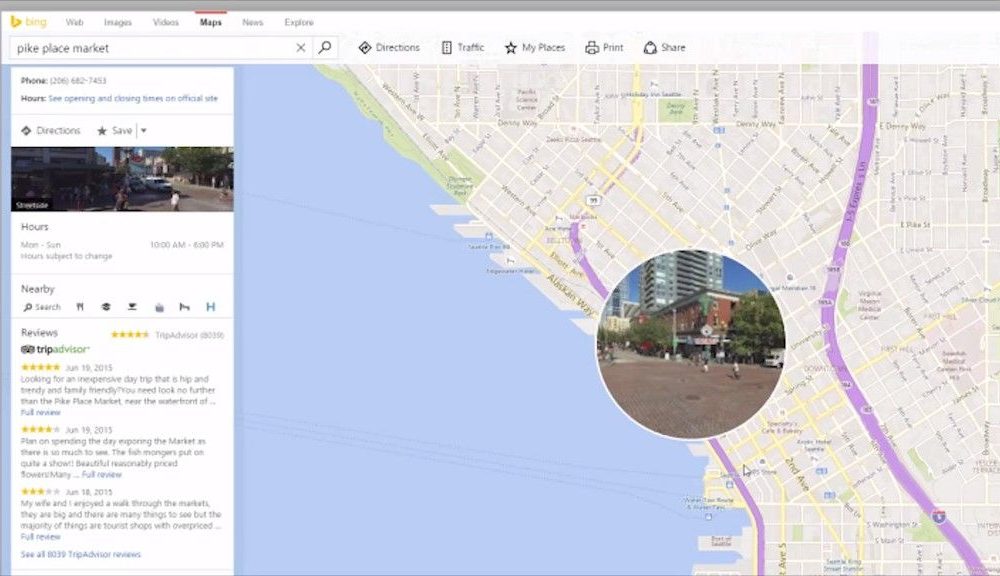Clear the search box with the X icon
Viewport: 1000px width, 576px height.
pyautogui.click(x=300, y=48)
